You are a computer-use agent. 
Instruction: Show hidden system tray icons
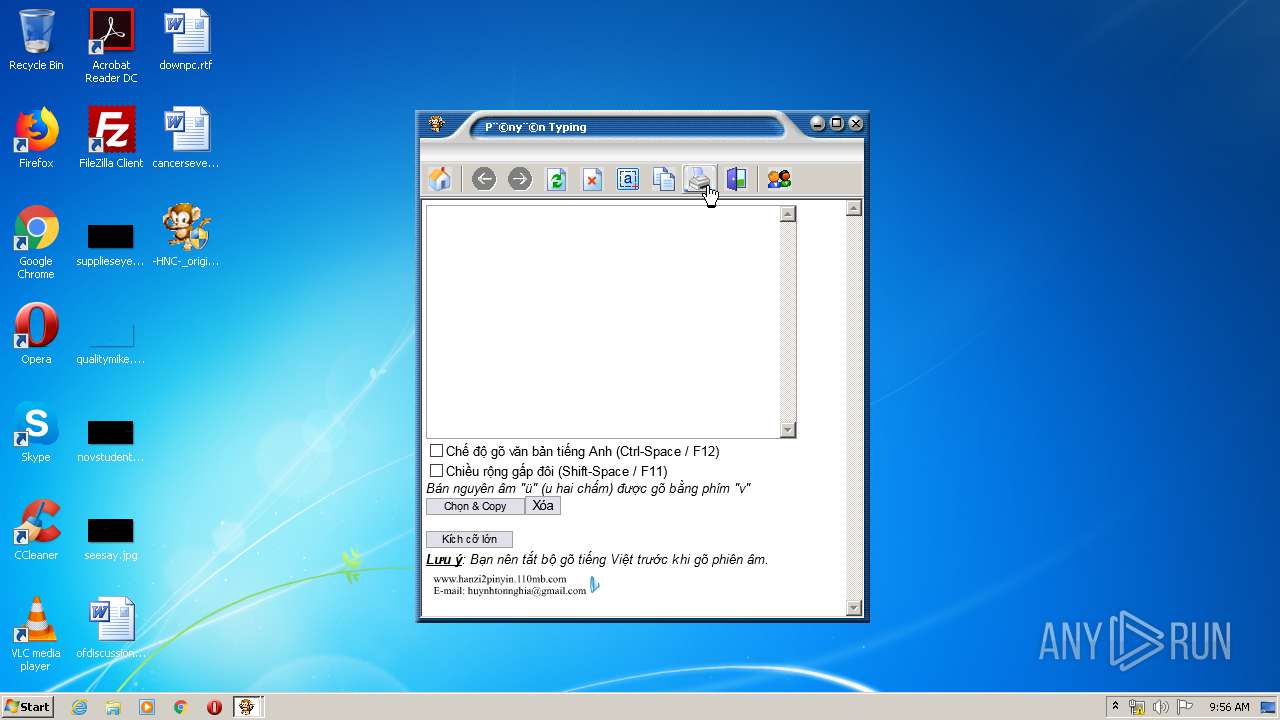(1116, 707)
